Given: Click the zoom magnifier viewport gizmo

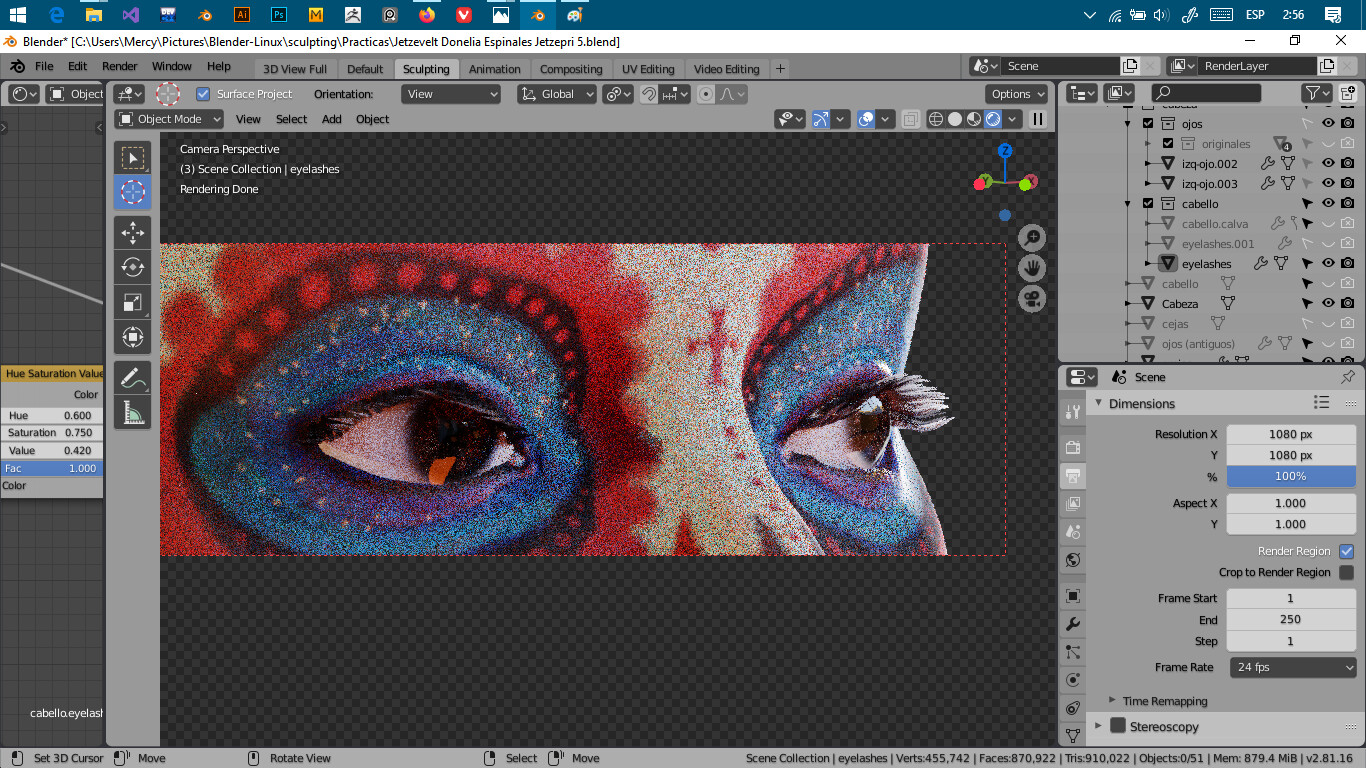Looking at the screenshot, I should (x=1032, y=238).
